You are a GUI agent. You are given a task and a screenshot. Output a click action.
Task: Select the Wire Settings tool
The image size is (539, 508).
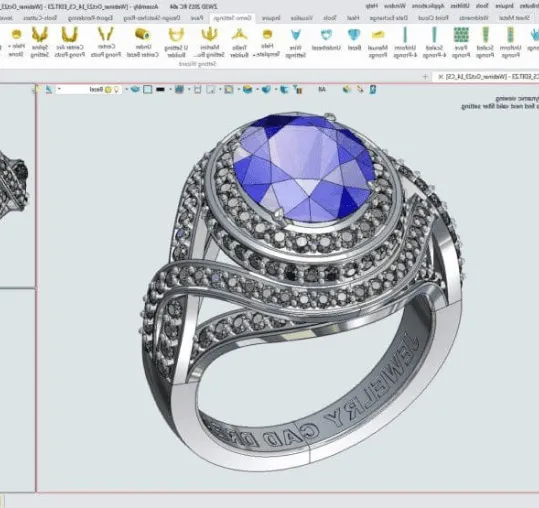(x=296, y=43)
